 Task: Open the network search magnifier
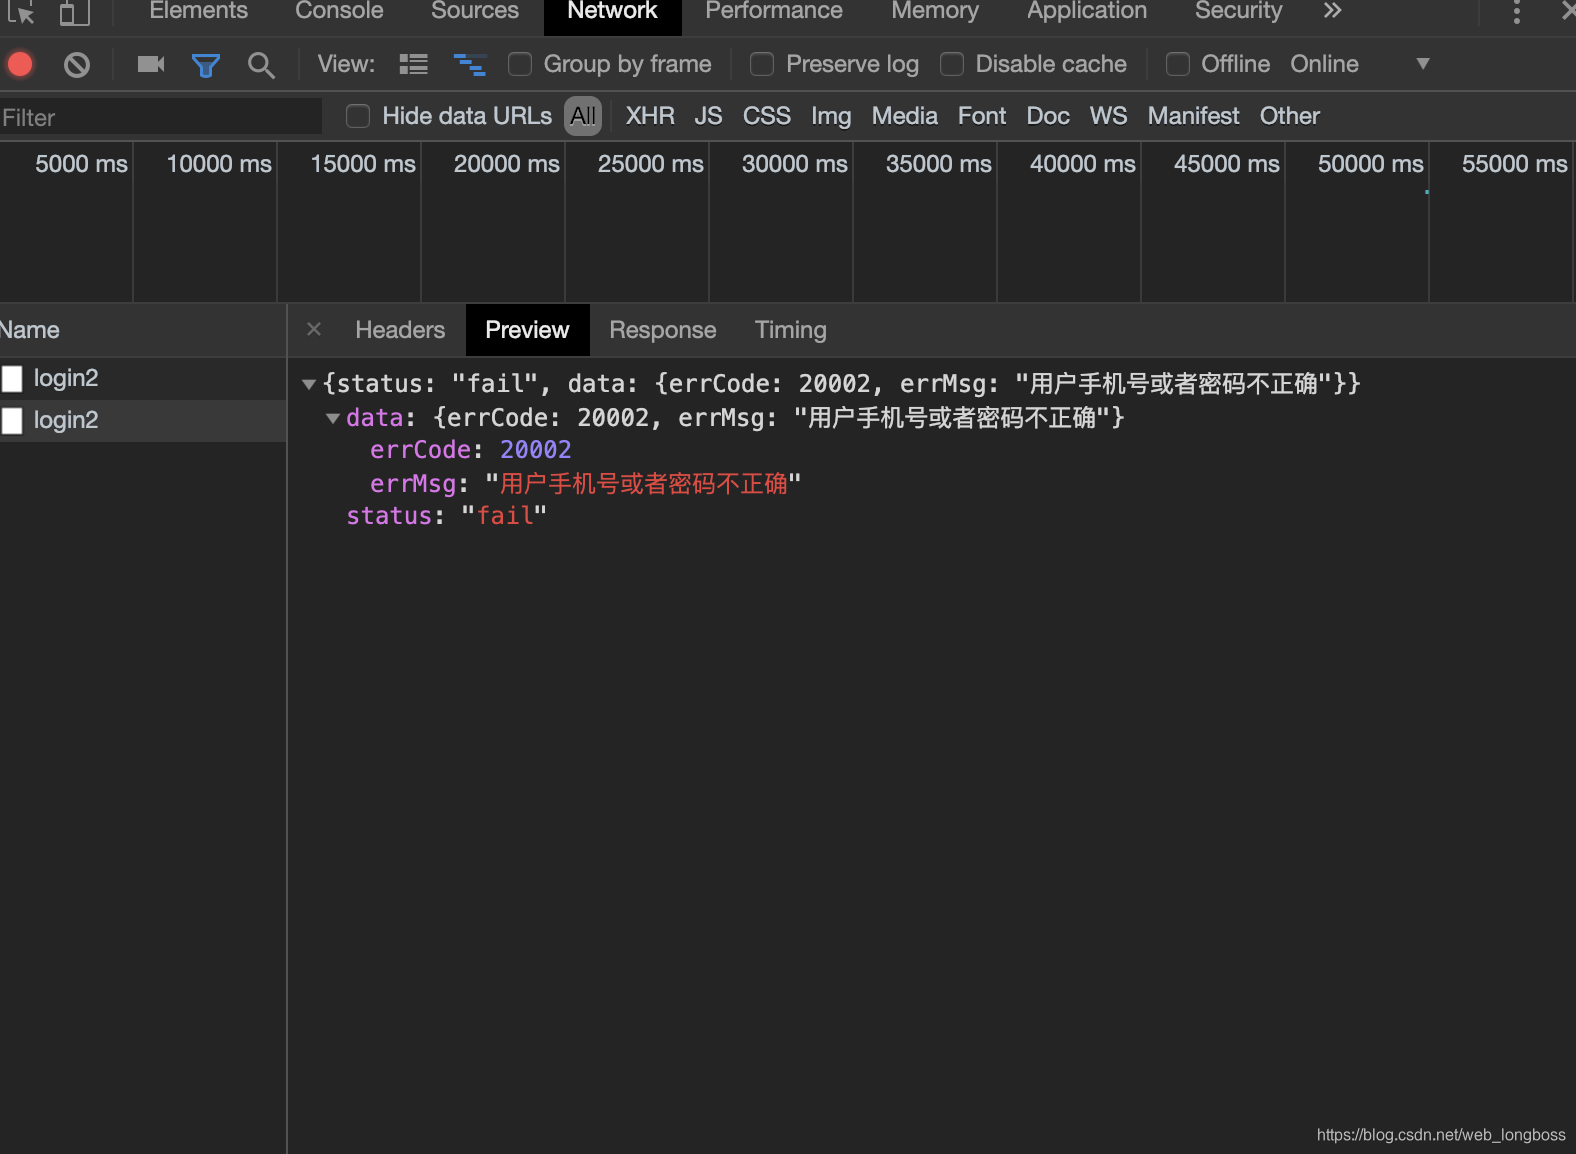click(261, 65)
